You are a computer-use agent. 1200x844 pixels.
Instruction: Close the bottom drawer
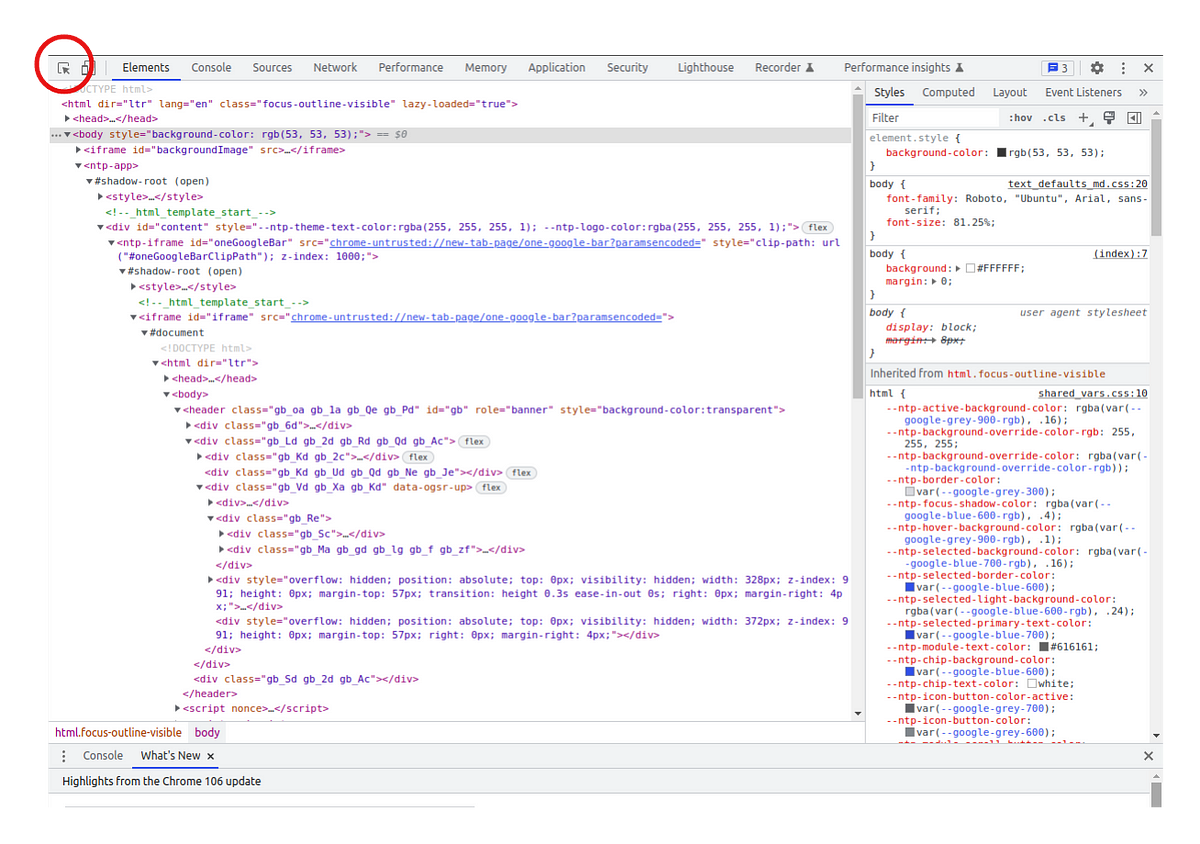[x=1148, y=756]
